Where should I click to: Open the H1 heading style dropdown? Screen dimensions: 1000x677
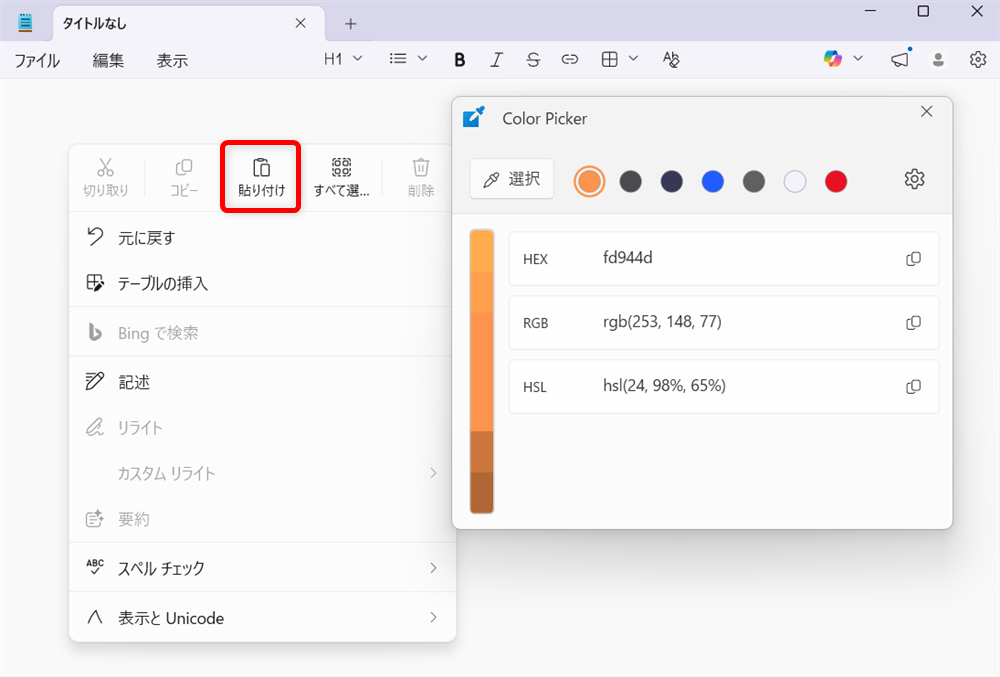pyautogui.click(x=342, y=59)
